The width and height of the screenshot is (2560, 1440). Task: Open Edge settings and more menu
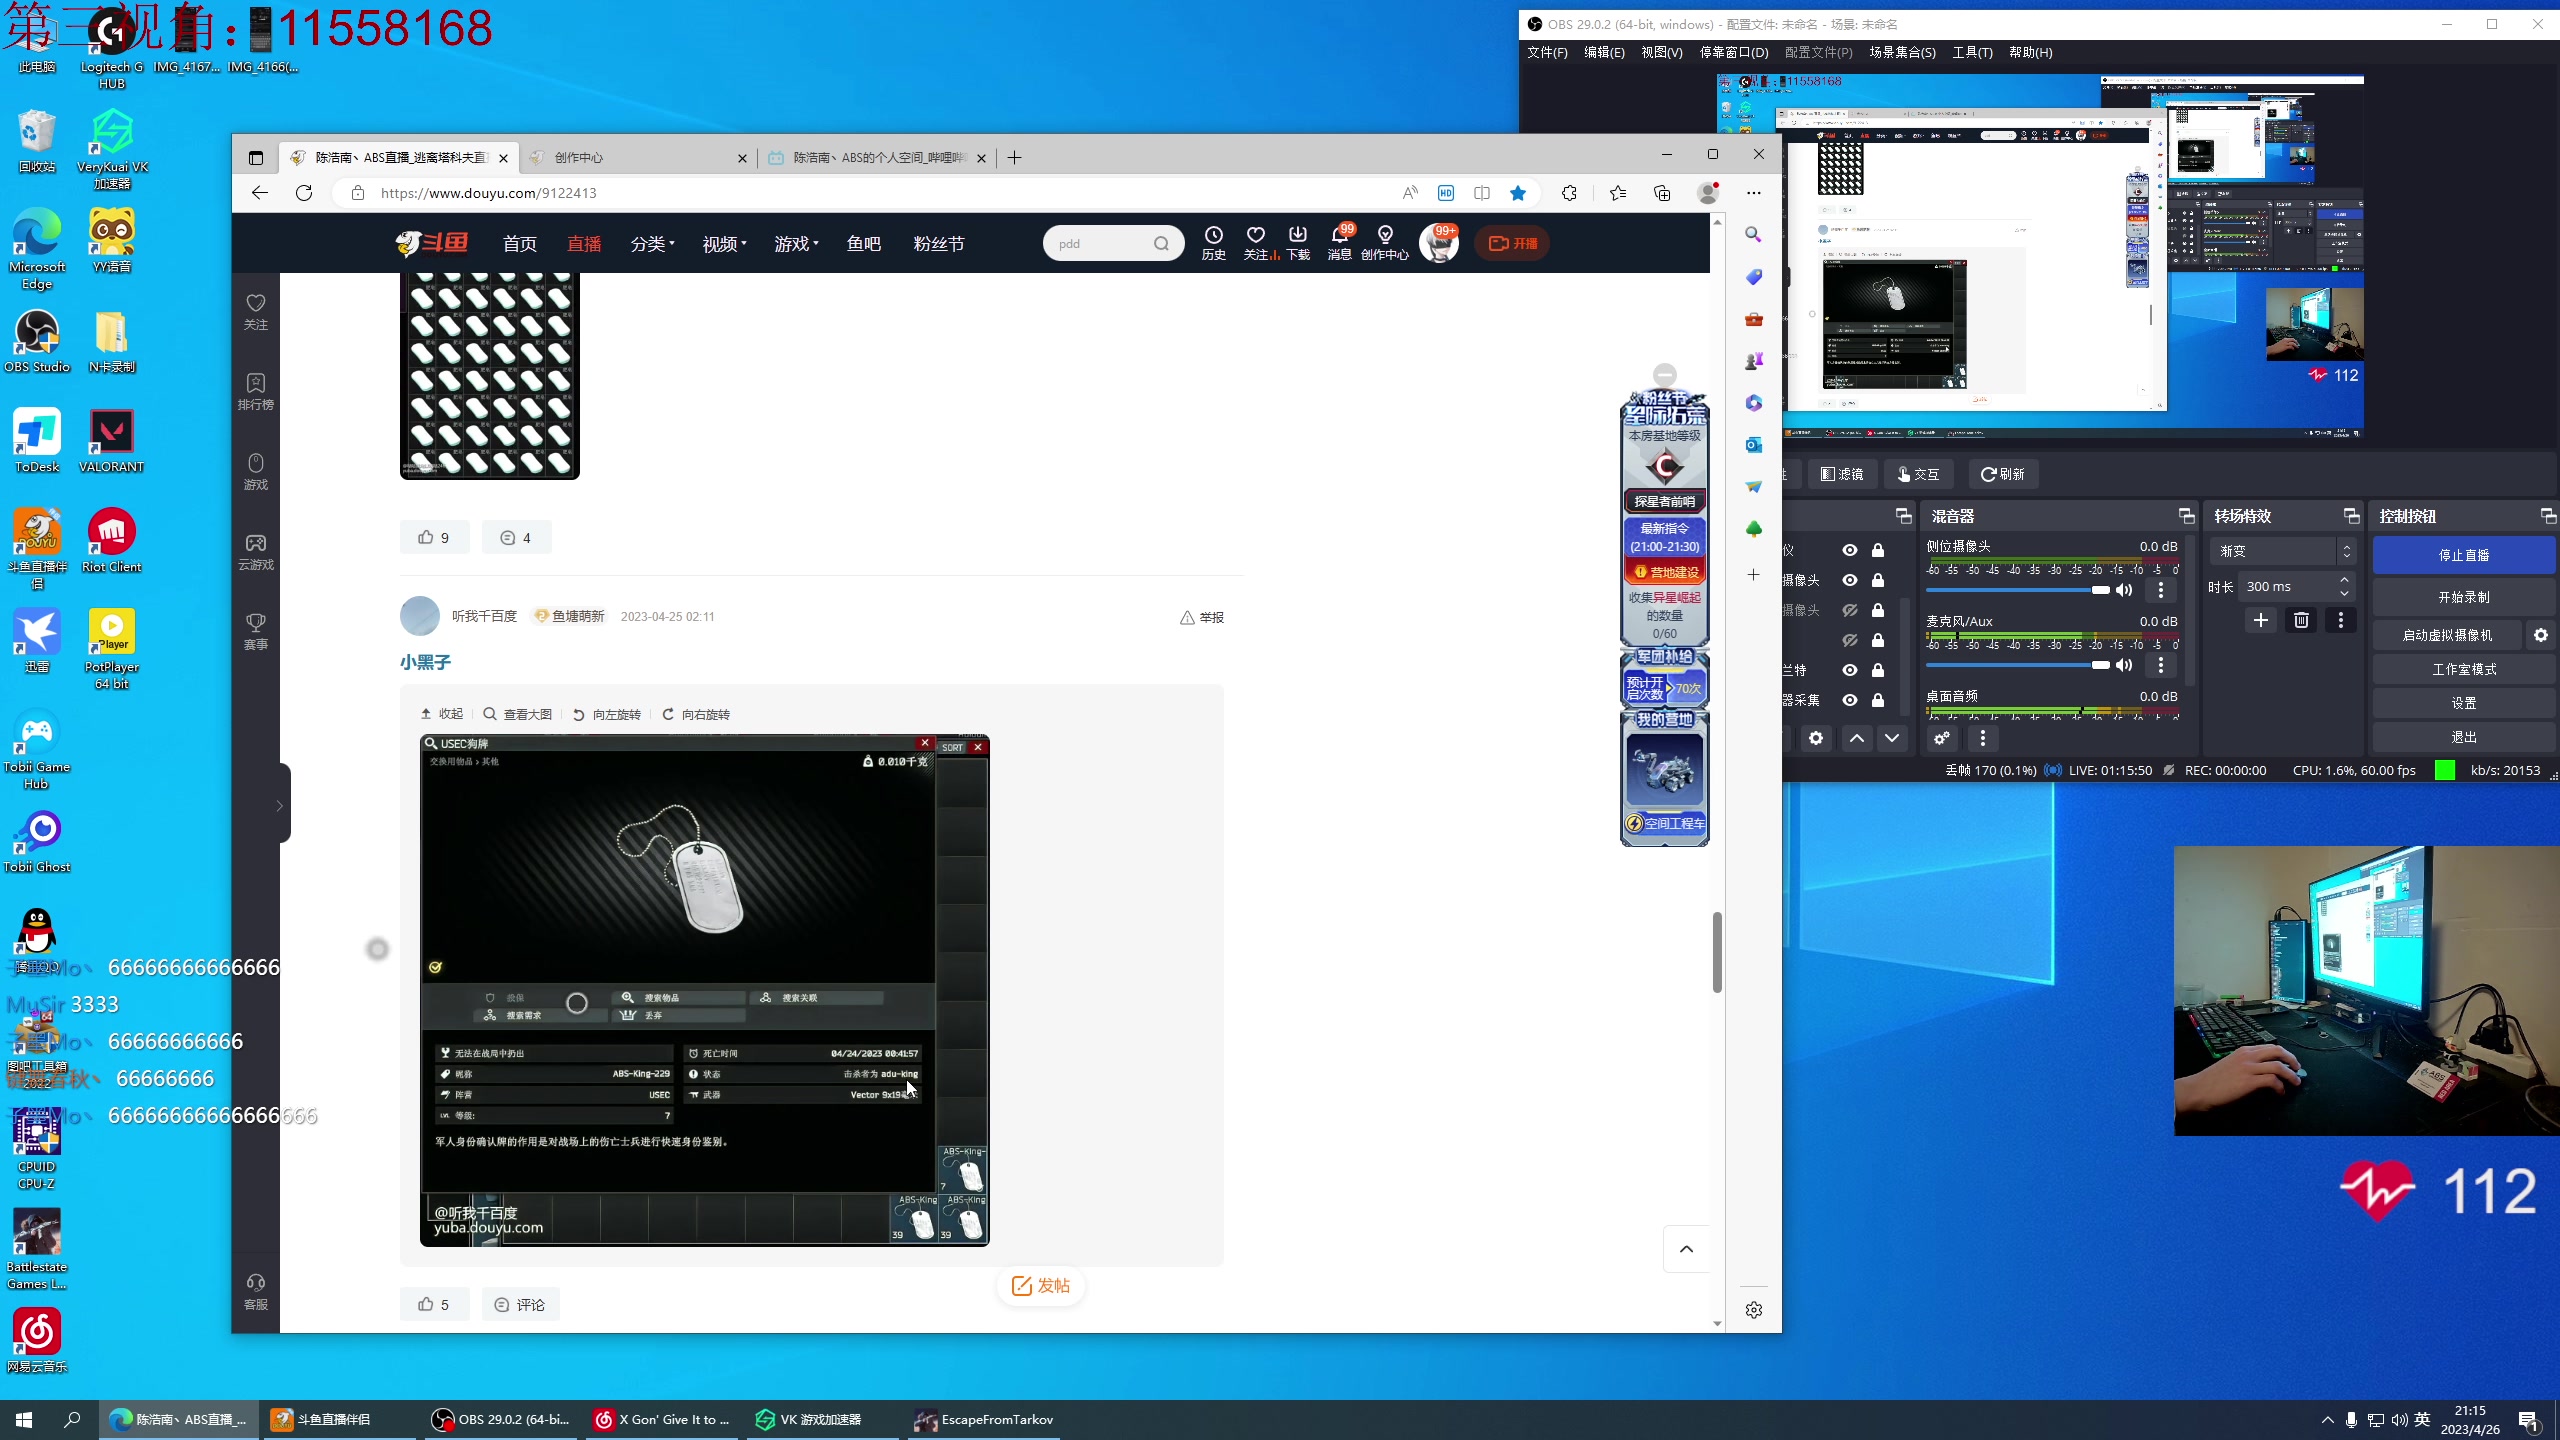1753,193
